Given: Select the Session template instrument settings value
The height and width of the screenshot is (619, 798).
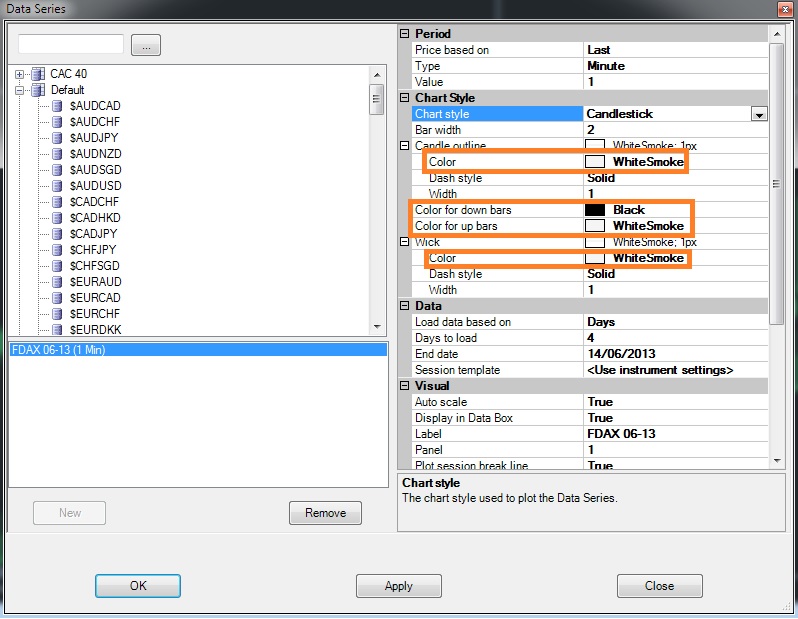Looking at the screenshot, I should 675,370.
